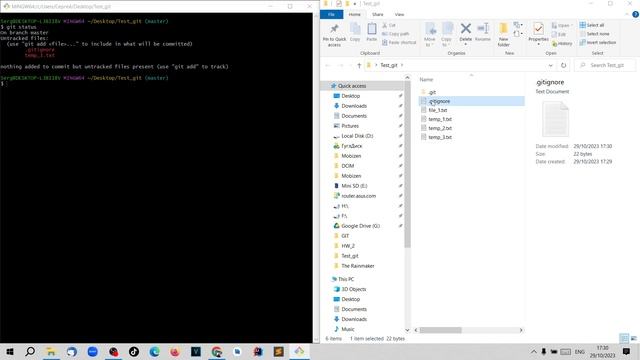Viewport: 640px width, 360px height.
Task: Sort by the Name column header
Action: click(x=426, y=80)
